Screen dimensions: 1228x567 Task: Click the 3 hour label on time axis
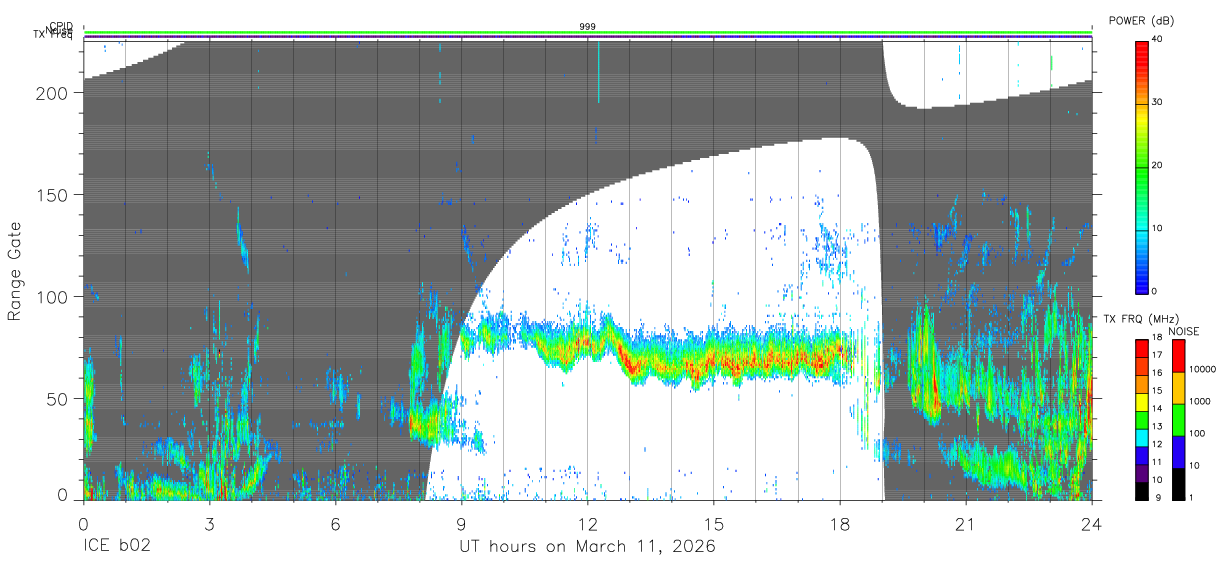[209, 523]
